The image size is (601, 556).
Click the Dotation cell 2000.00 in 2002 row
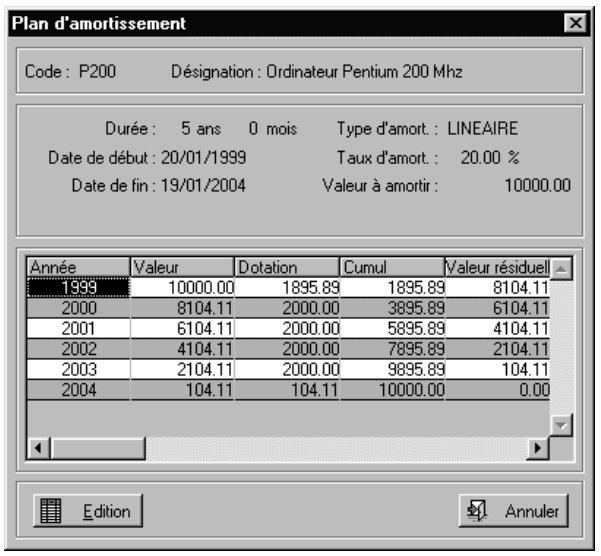[287, 349]
